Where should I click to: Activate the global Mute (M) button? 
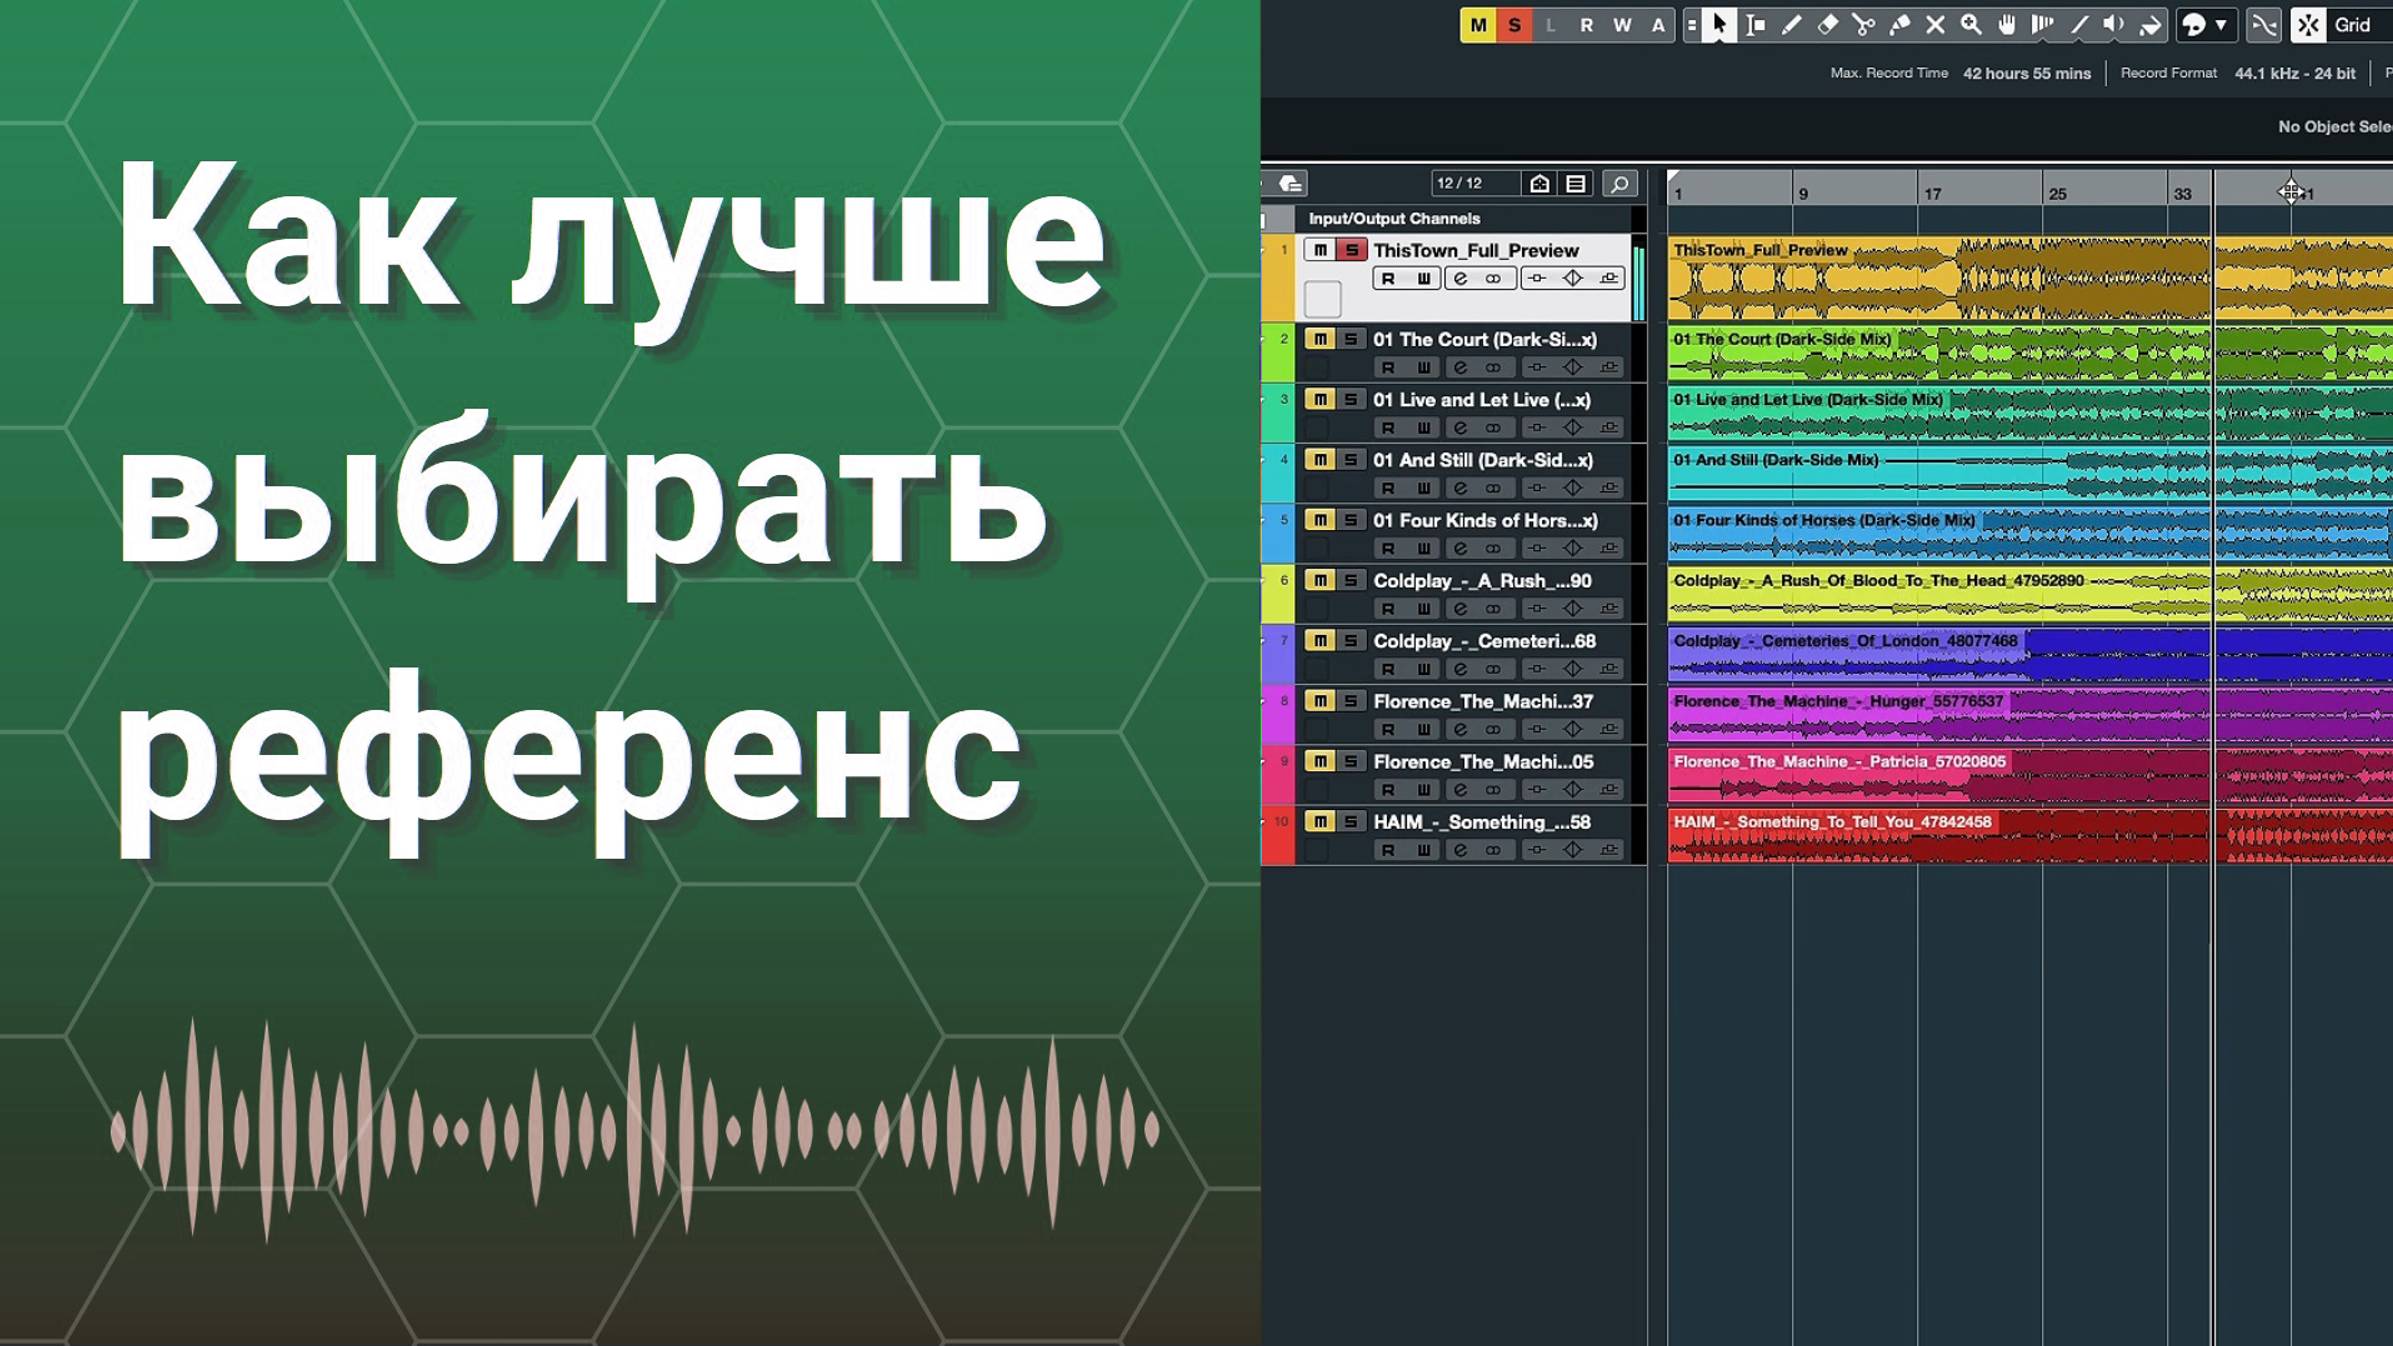click(1479, 24)
